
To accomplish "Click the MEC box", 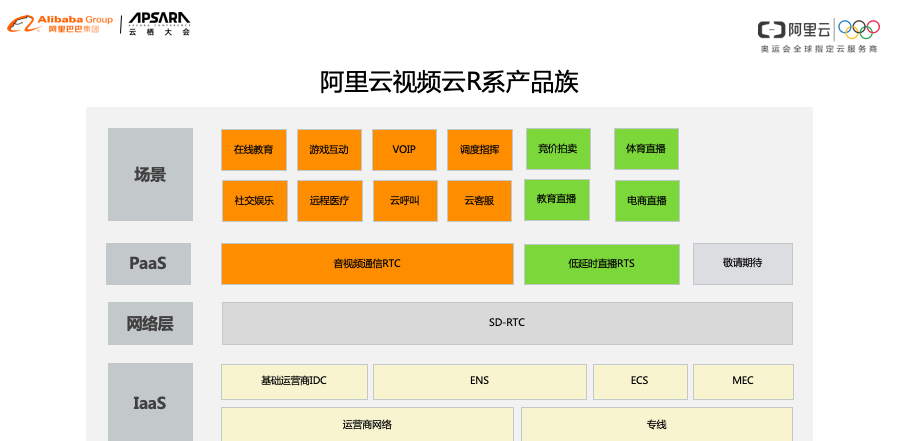I will click(743, 382).
